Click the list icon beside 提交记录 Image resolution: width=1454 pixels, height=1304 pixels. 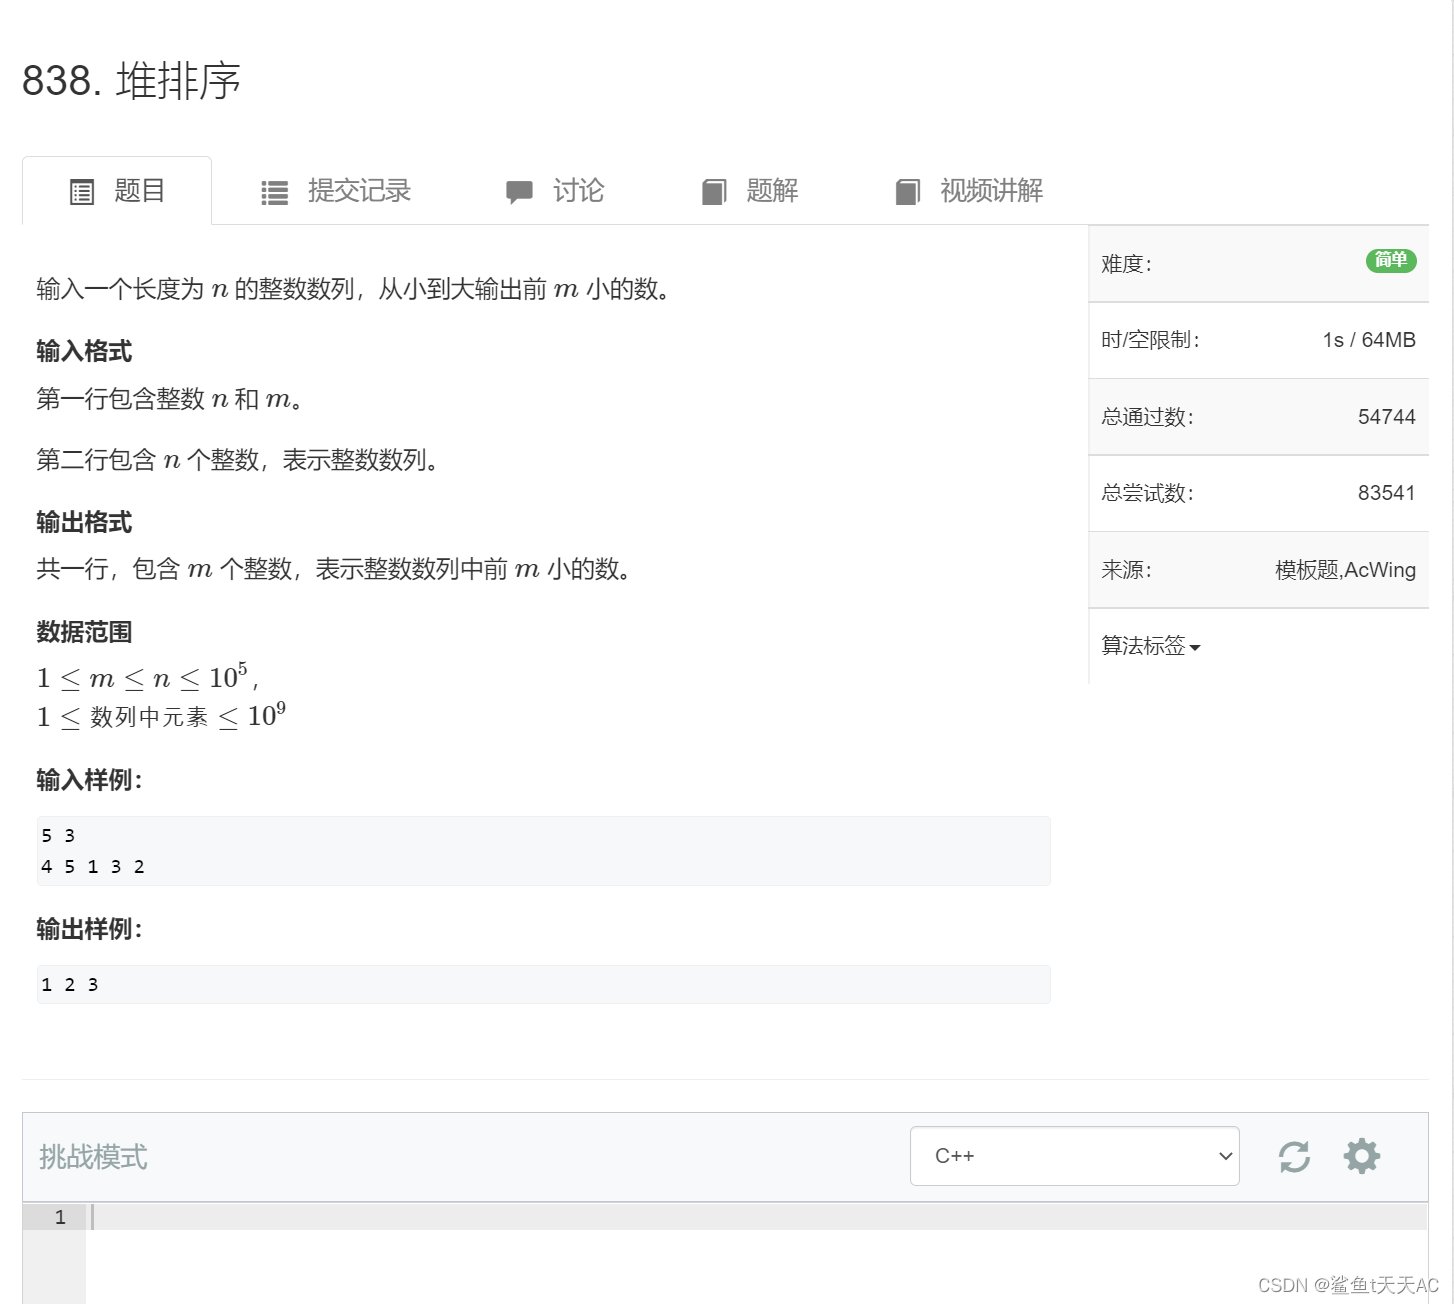[272, 191]
